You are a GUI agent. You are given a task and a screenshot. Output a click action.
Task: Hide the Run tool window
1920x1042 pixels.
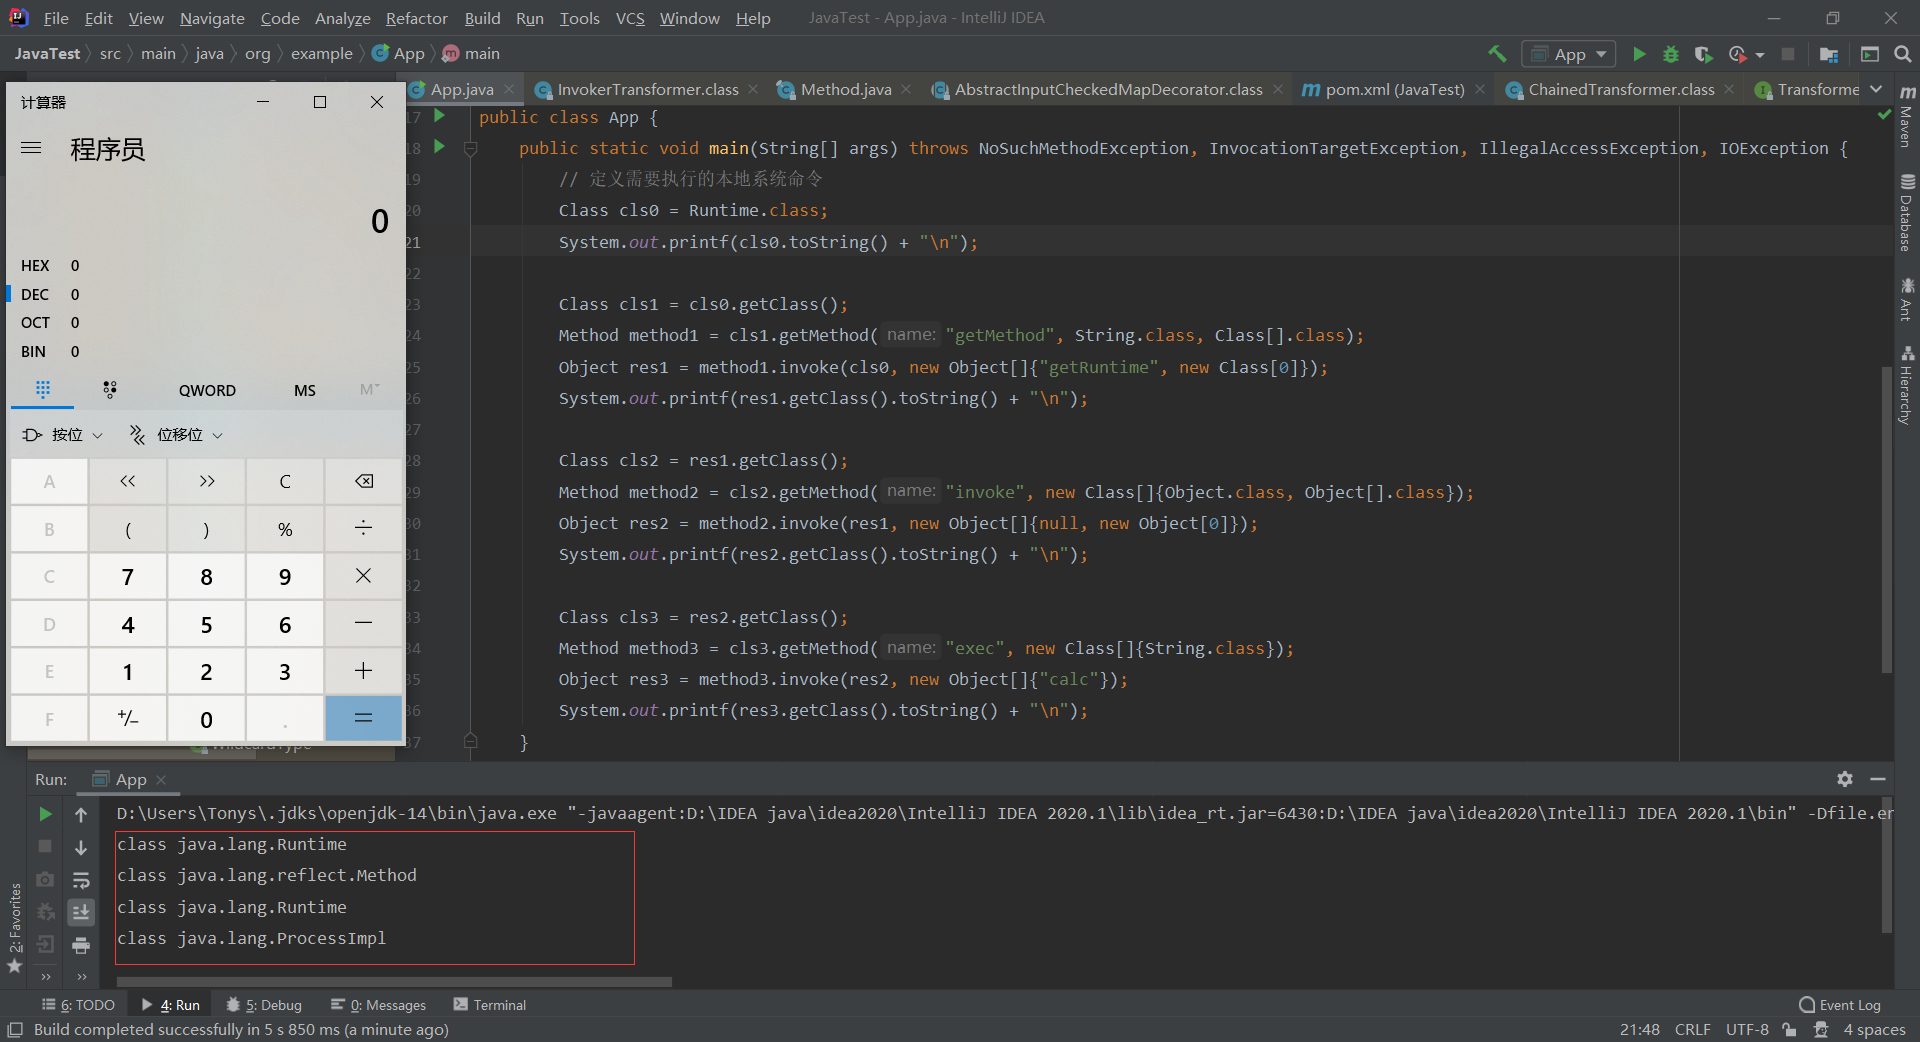tap(1878, 778)
